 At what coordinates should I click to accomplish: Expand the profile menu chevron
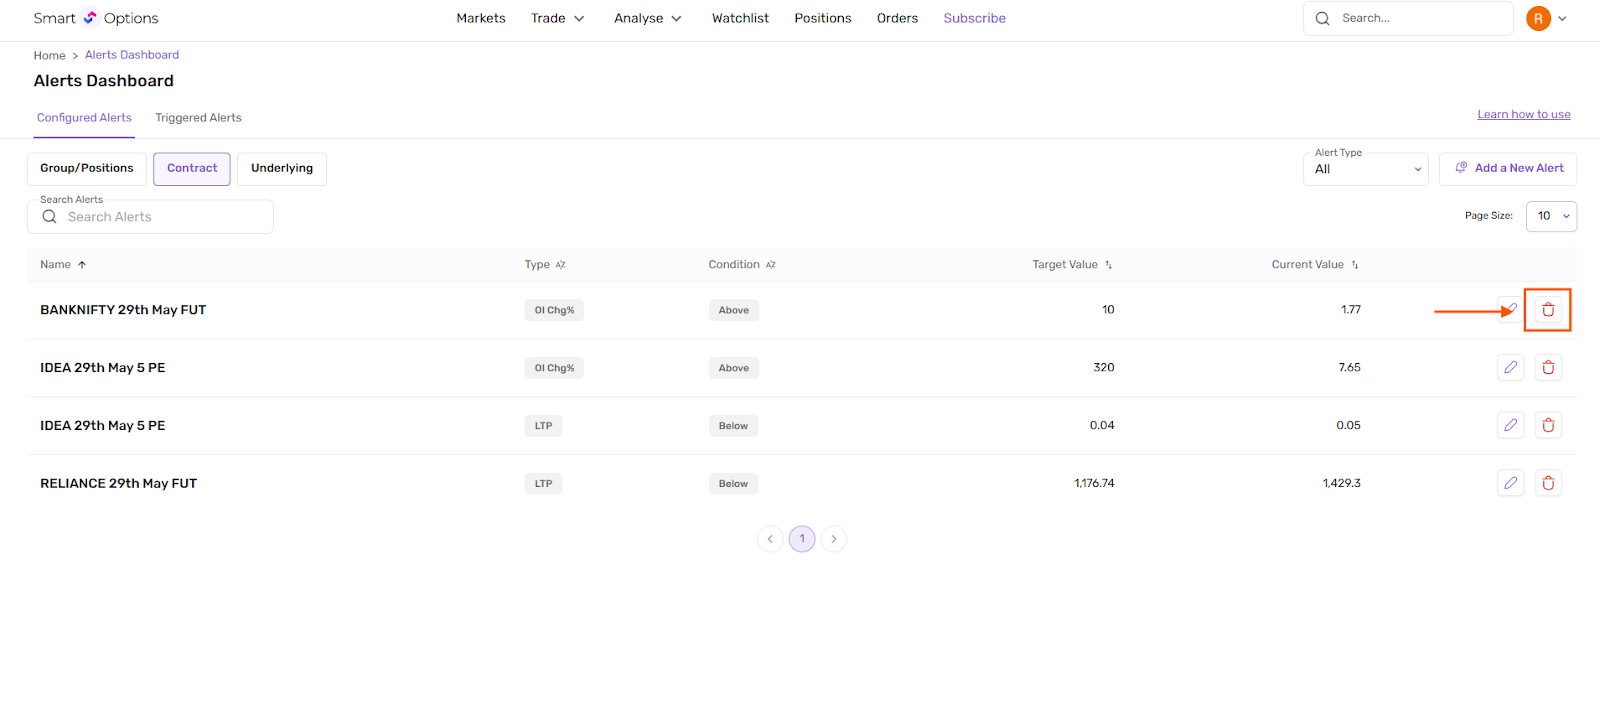click(x=1562, y=18)
